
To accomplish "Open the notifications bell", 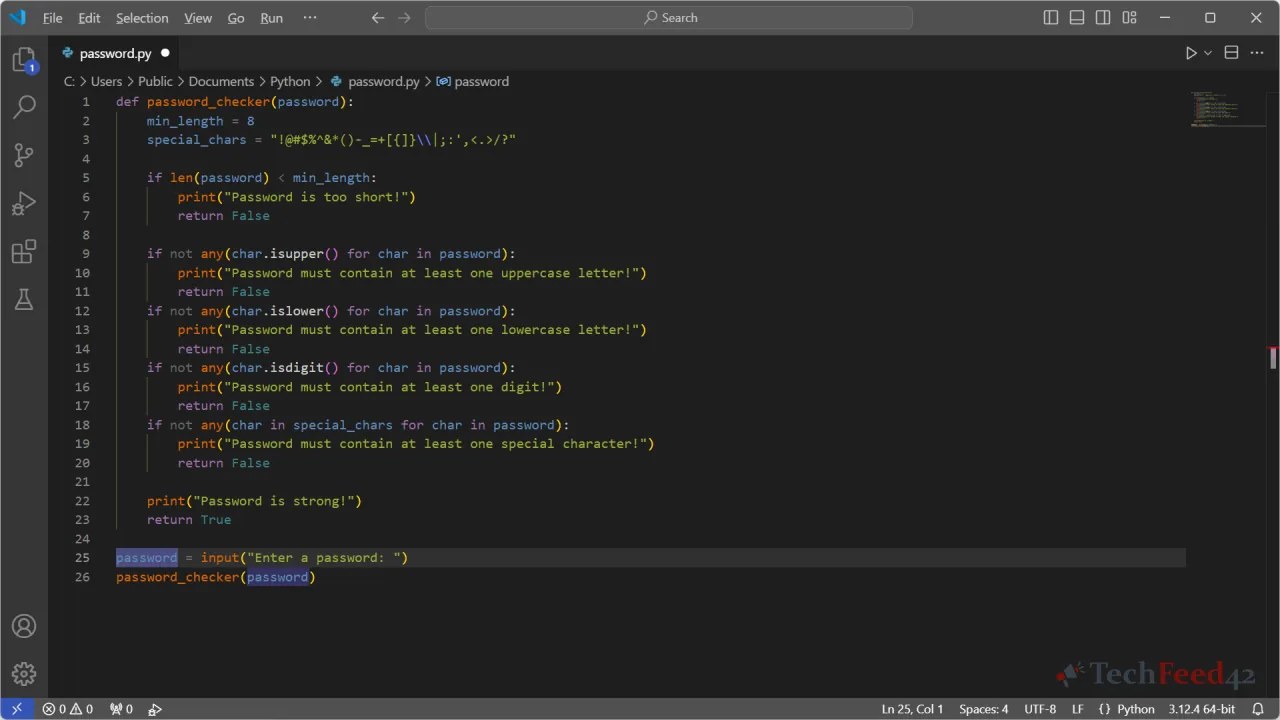I will 1258,709.
